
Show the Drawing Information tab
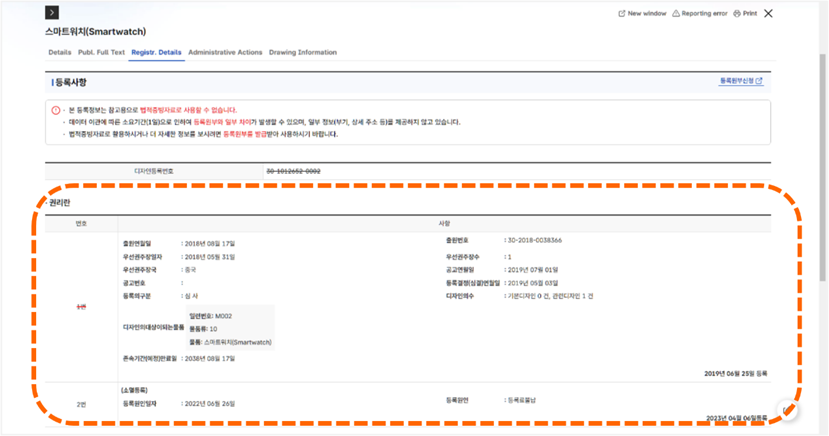[x=302, y=52]
